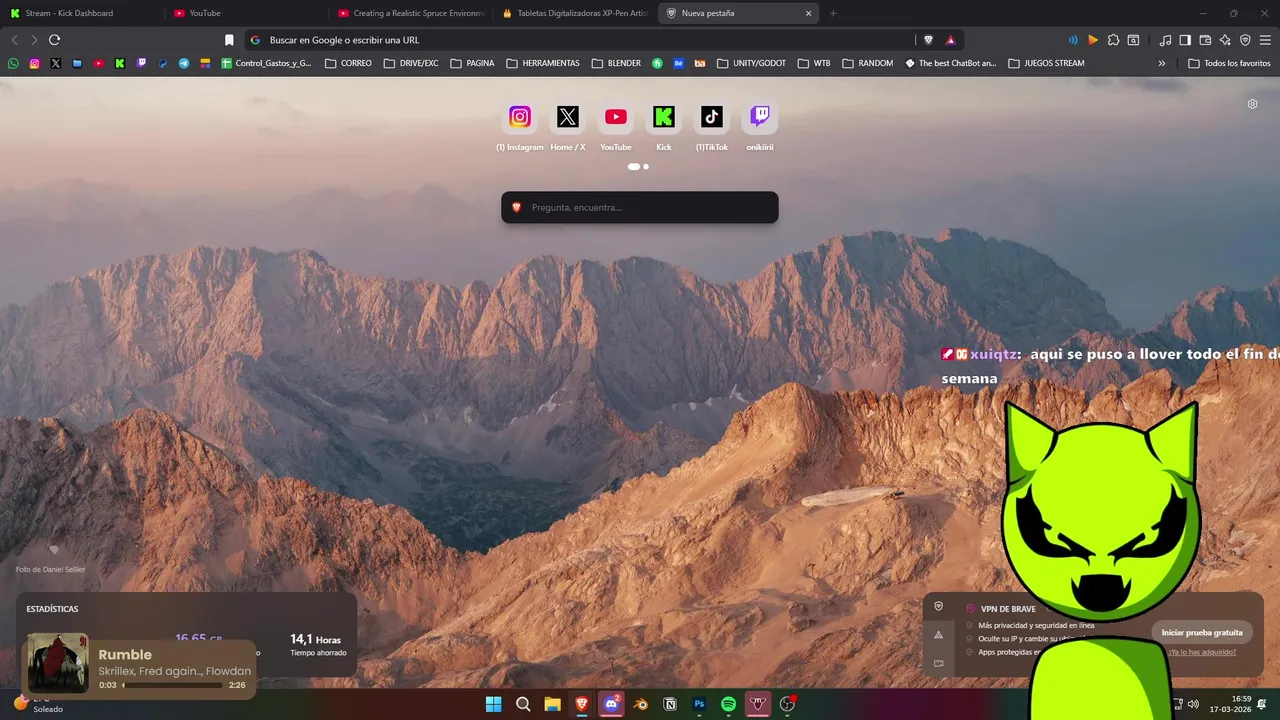Open Brave Rewards triangle icon
The width and height of the screenshot is (1280, 720).
coord(950,40)
